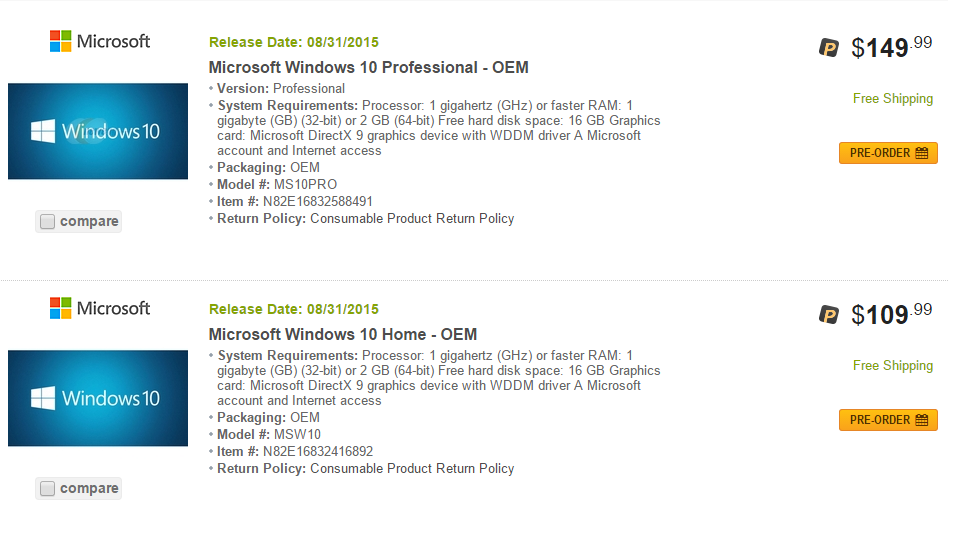Click Microsoft logo above Windows 10 Professional listing
Viewport: 955px width, 538px height.
(x=100, y=41)
